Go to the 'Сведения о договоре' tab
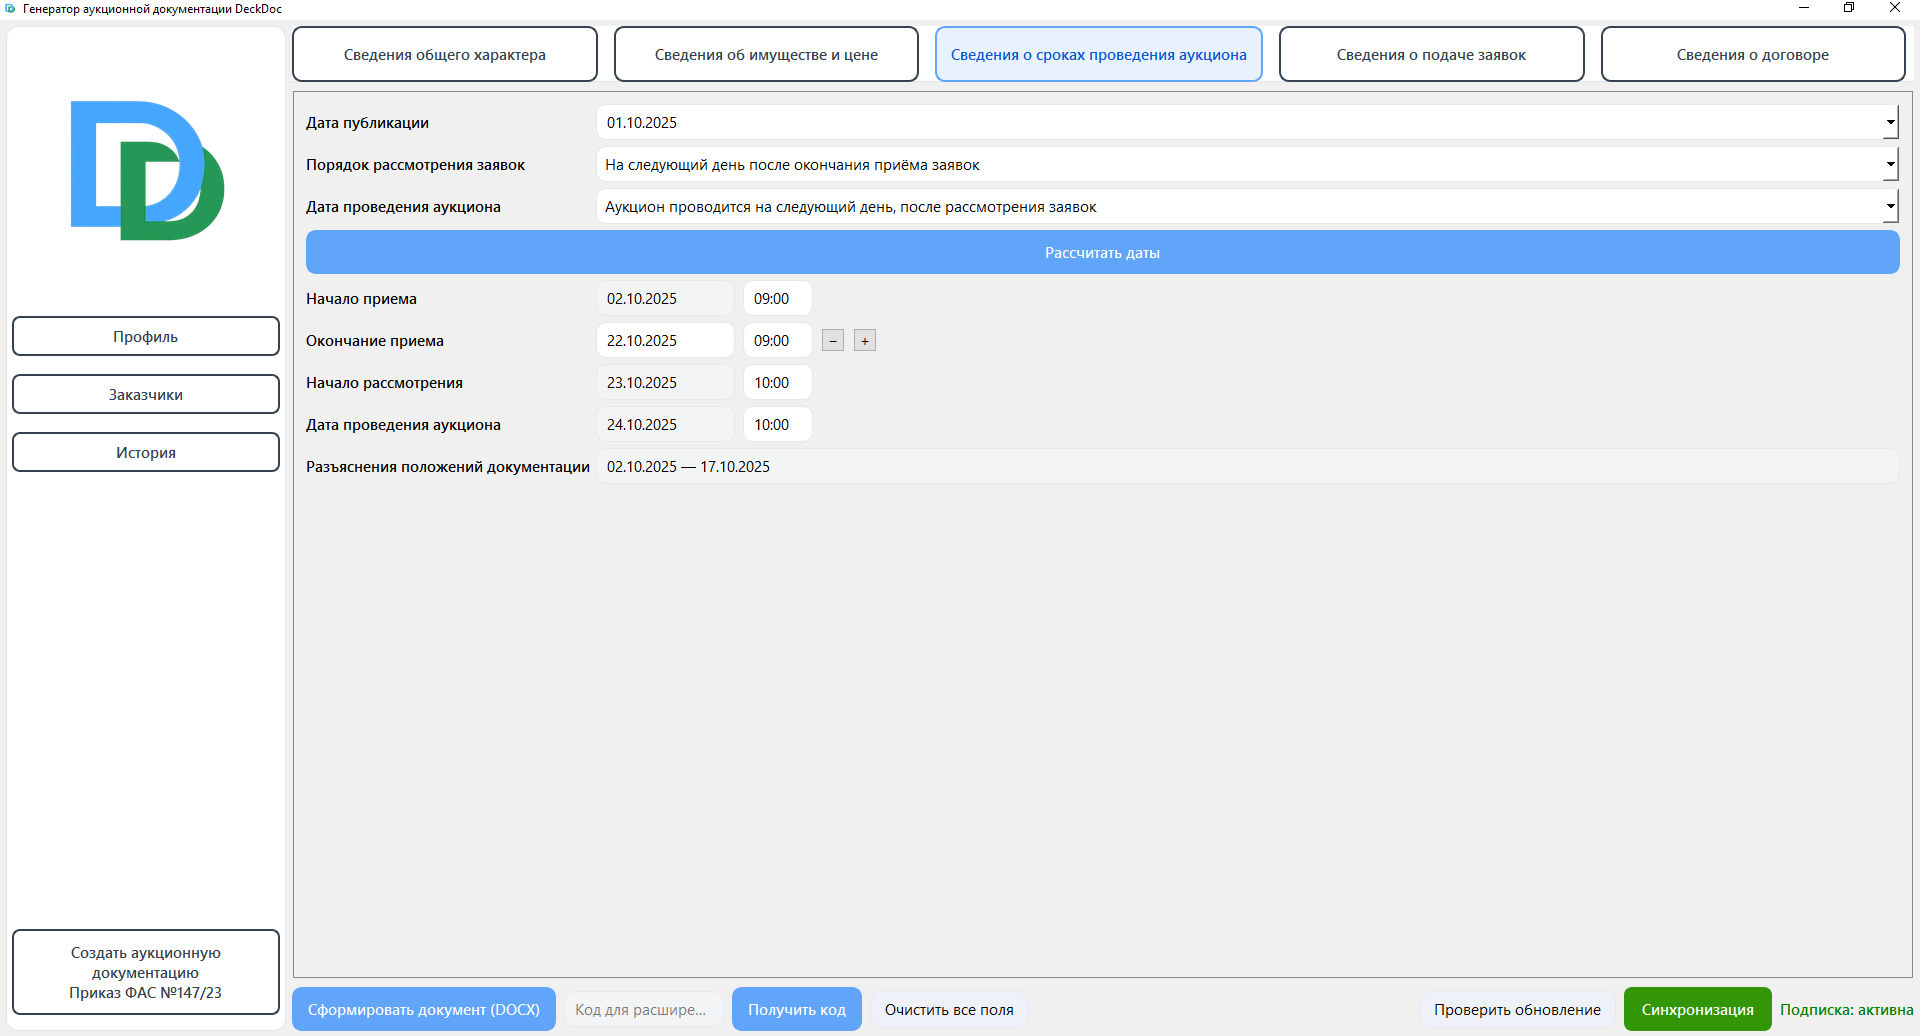The height and width of the screenshot is (1036, 1924). pyautogui.click(x=1752, y=55)
